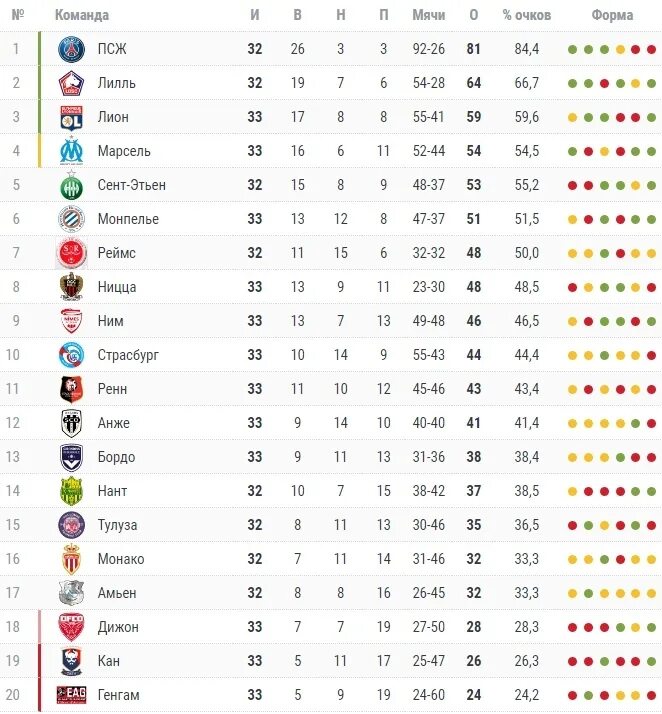Click the Lille club crest
The image size is (662, 714).
click(x=71, y=83)
